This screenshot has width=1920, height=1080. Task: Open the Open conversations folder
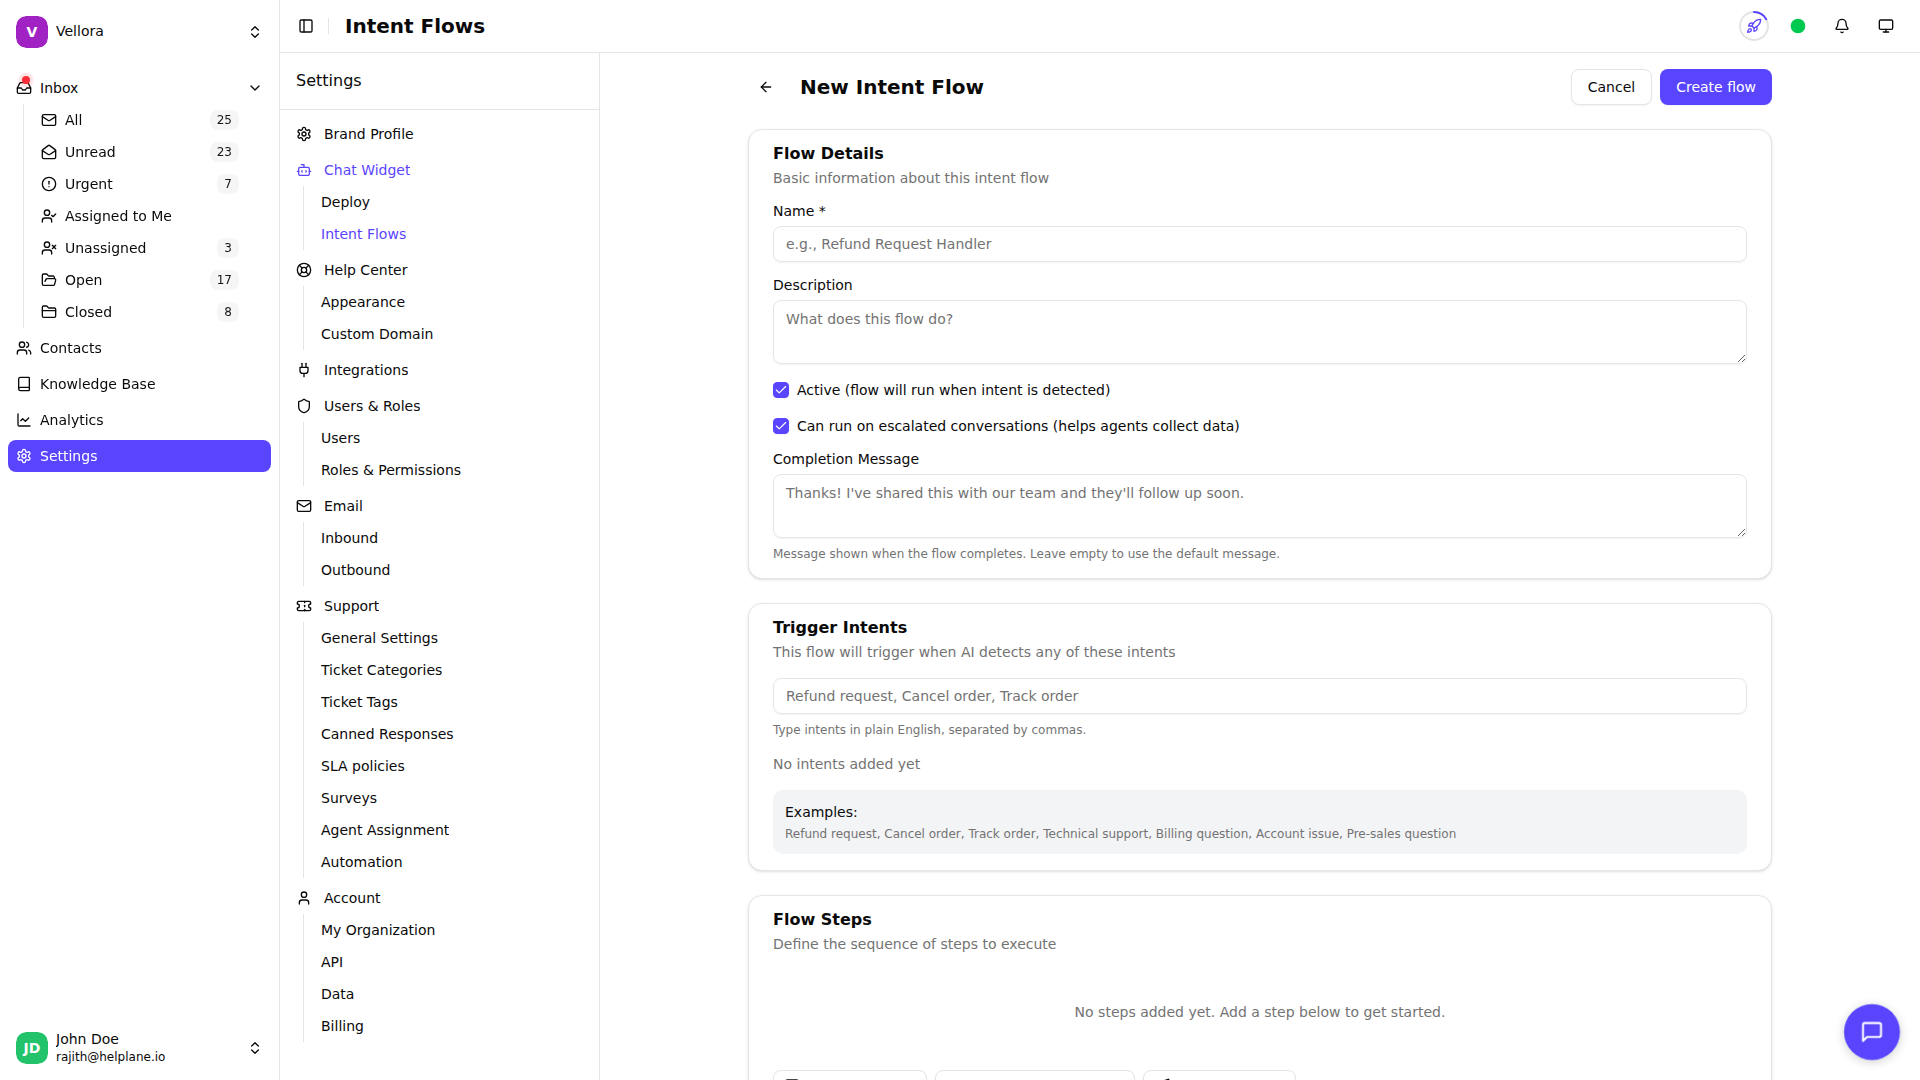(x=139, y=280)
